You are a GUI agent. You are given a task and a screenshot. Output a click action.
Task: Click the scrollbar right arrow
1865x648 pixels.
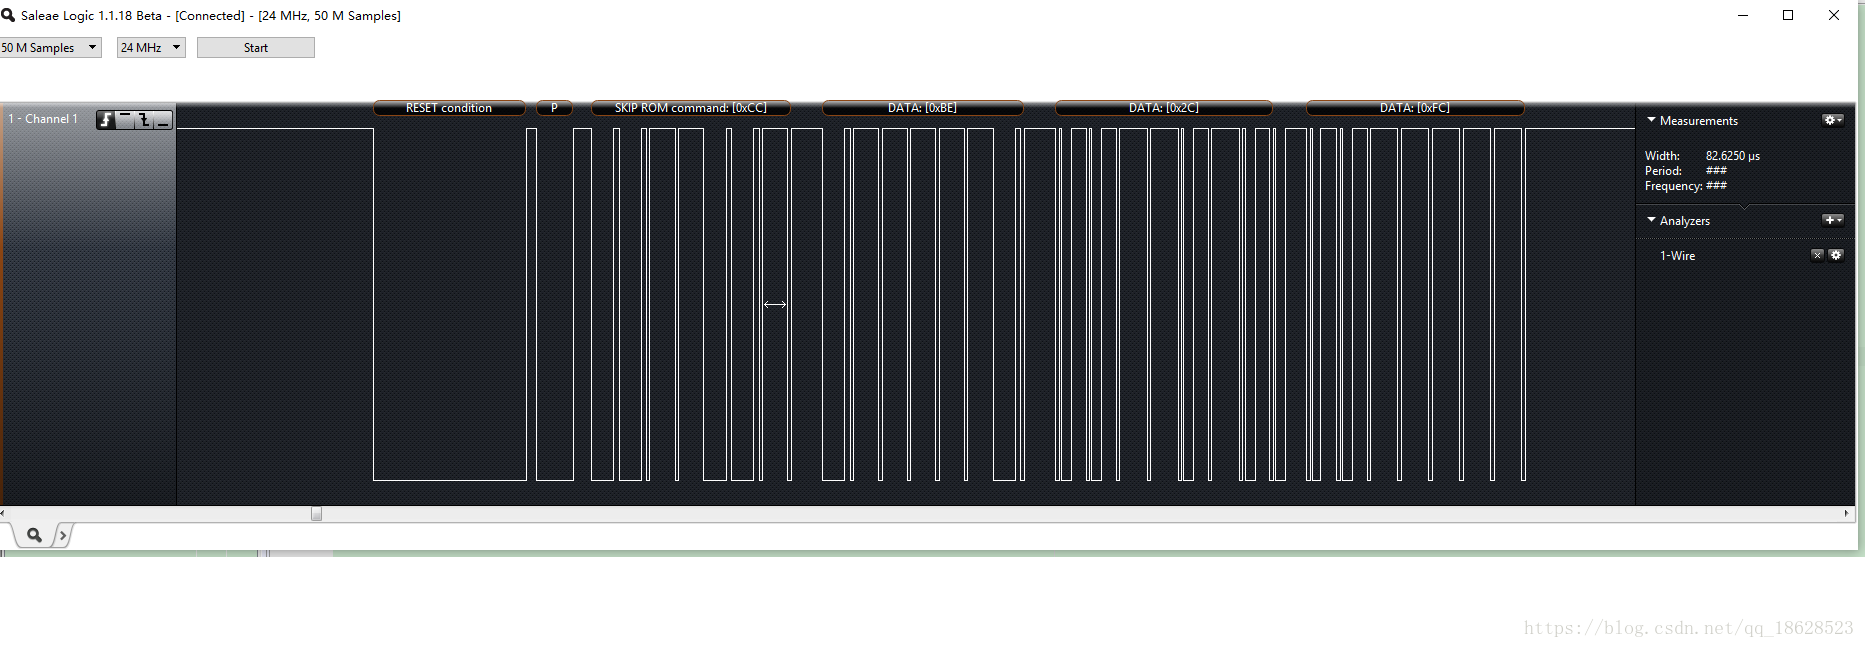click(1846, 514)
